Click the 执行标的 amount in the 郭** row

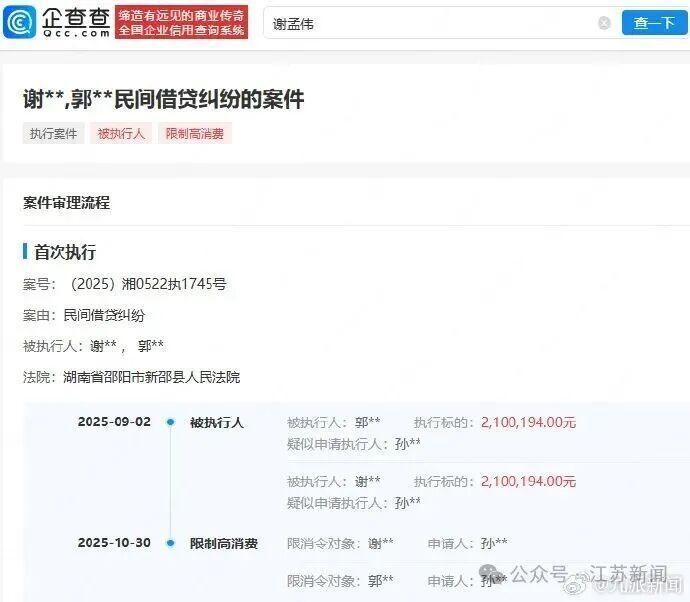tap(528, 422)
